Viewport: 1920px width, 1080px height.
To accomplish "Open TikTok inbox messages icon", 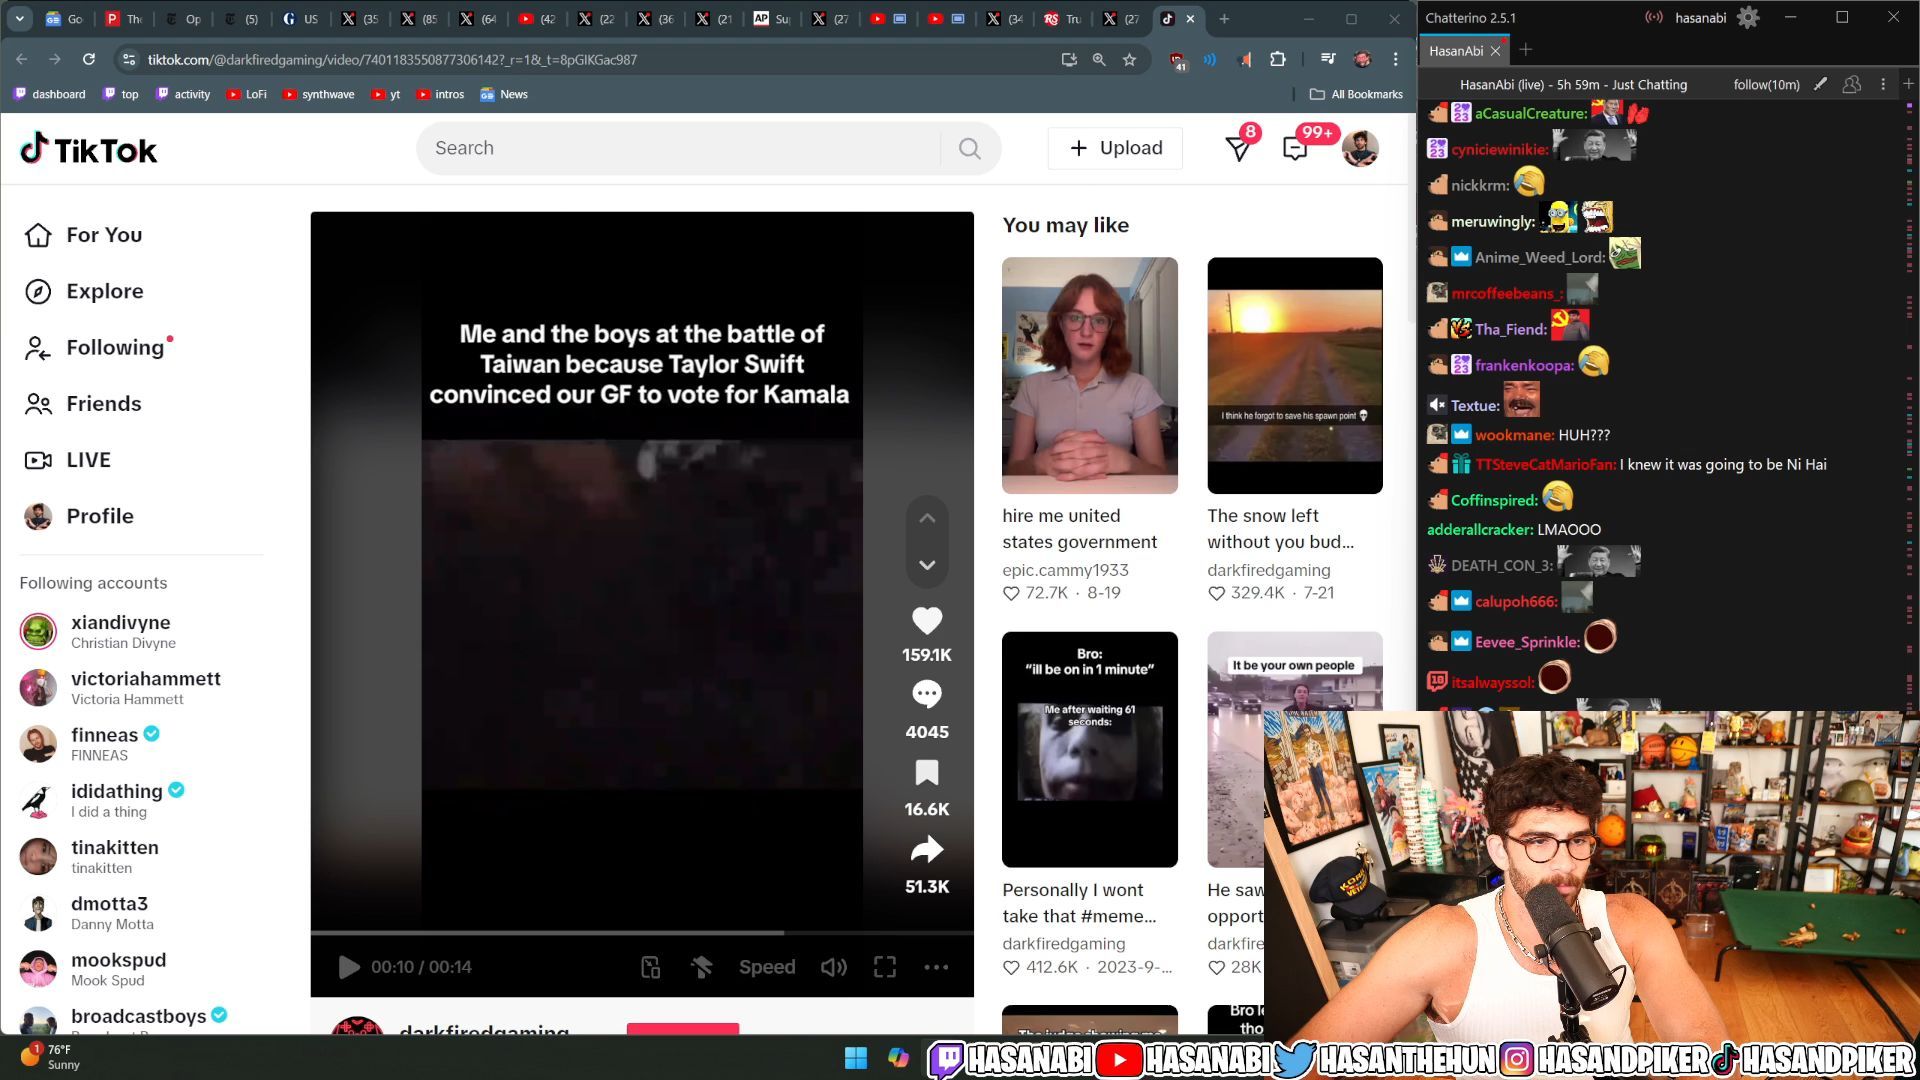I will pyautogui.click(x=1295, y=149).
